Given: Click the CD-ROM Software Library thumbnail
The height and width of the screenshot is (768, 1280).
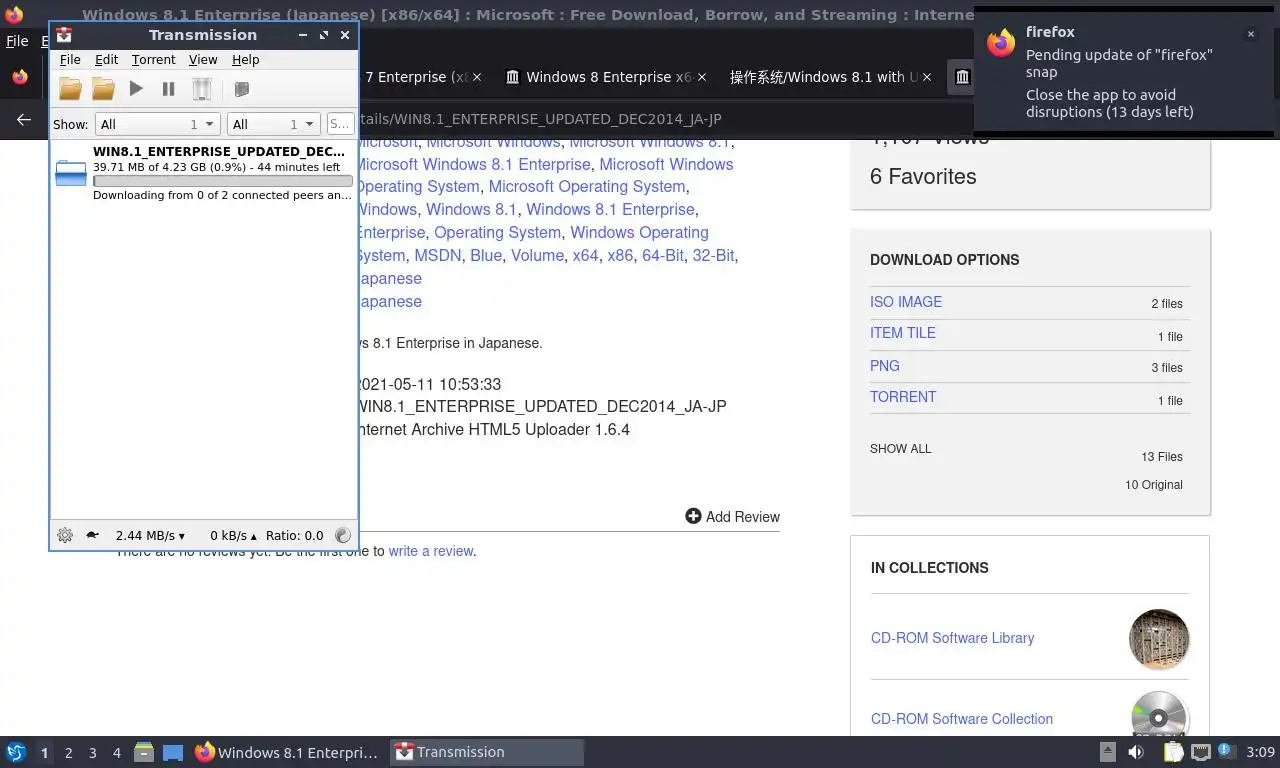Looking at the screenshot, I should [1159, 639].
